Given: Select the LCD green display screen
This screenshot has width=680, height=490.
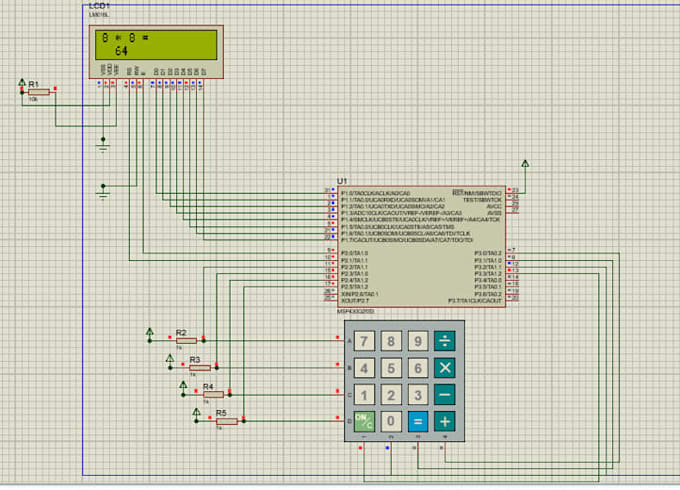Looking at the screenshot, I should click(156, 45).
